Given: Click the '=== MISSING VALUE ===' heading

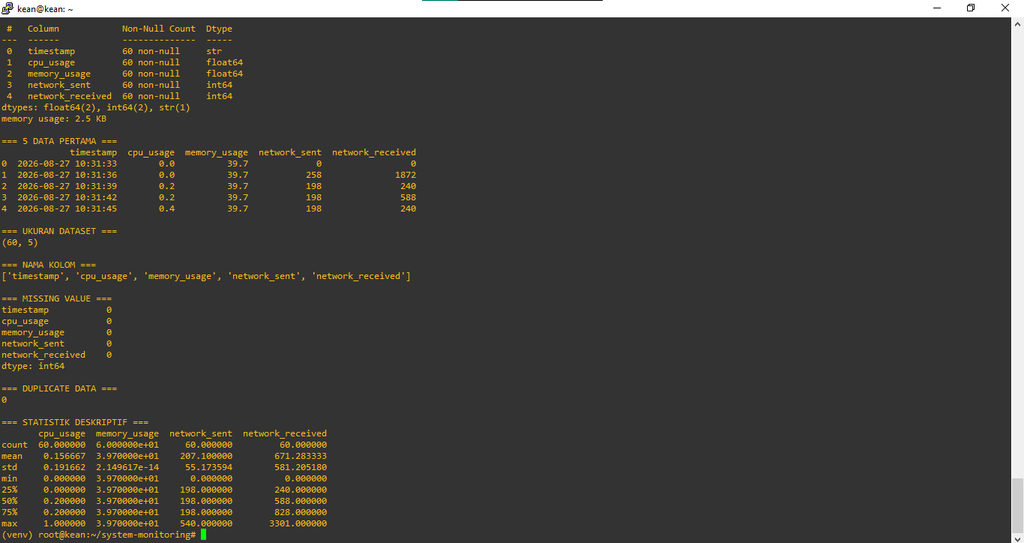Looking at the screenshot, I should point(56,299).
